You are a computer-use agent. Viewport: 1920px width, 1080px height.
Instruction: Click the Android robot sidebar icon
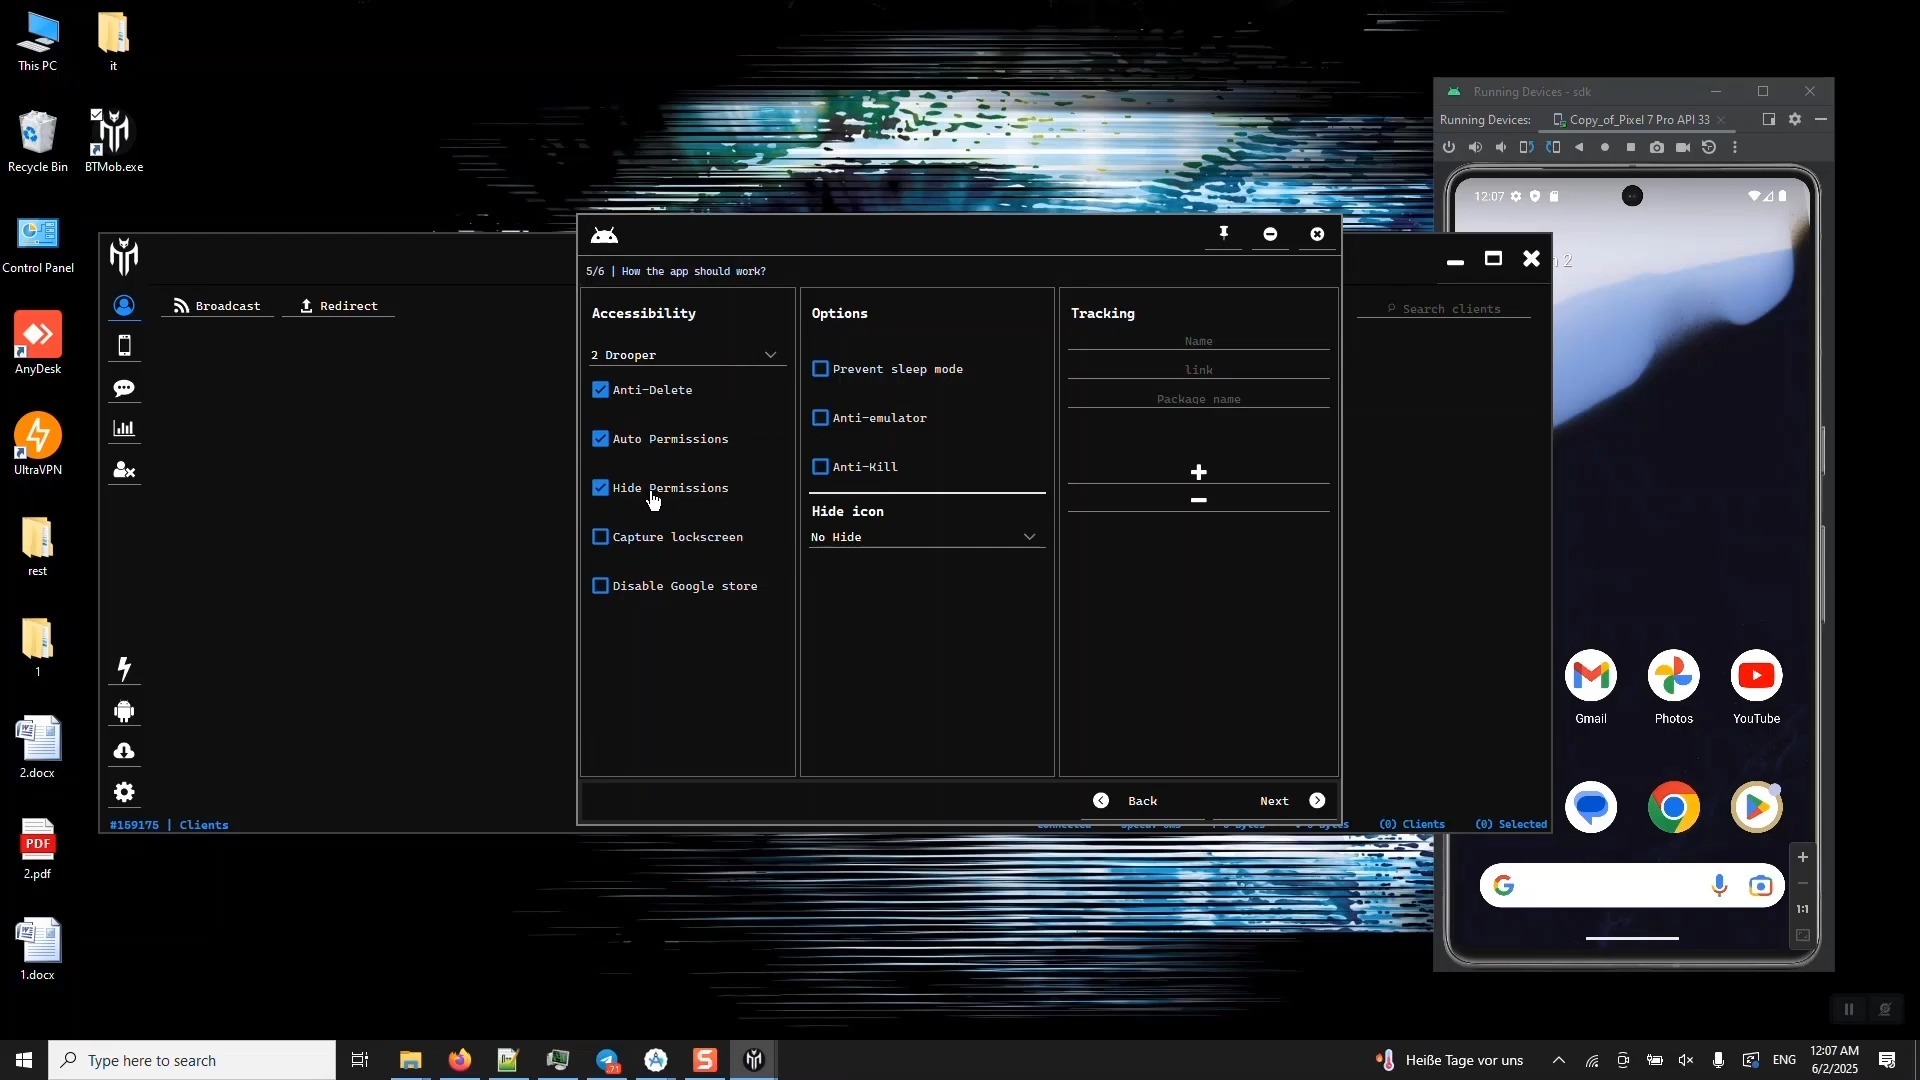click(124, 711)
